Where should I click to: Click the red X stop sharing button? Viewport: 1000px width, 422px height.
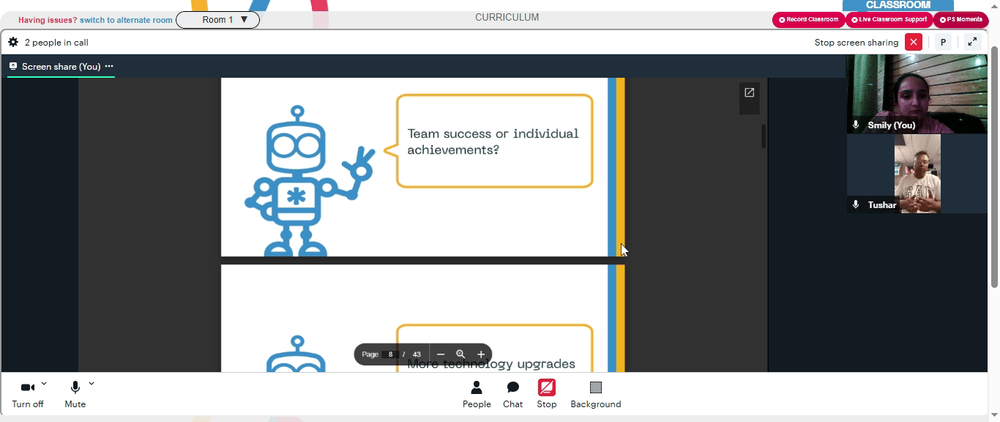coord(913,43)
